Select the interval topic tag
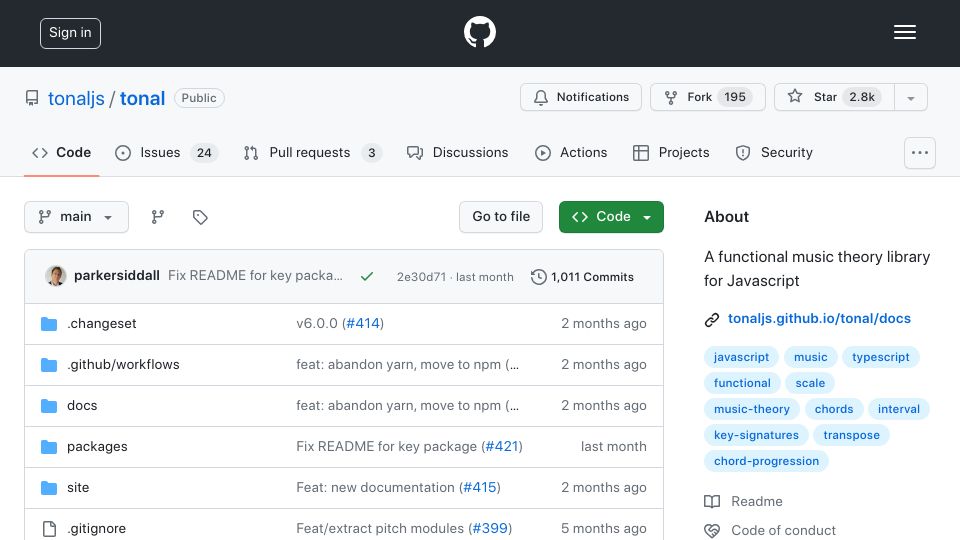The image size is (960, 540). (899, 410)
